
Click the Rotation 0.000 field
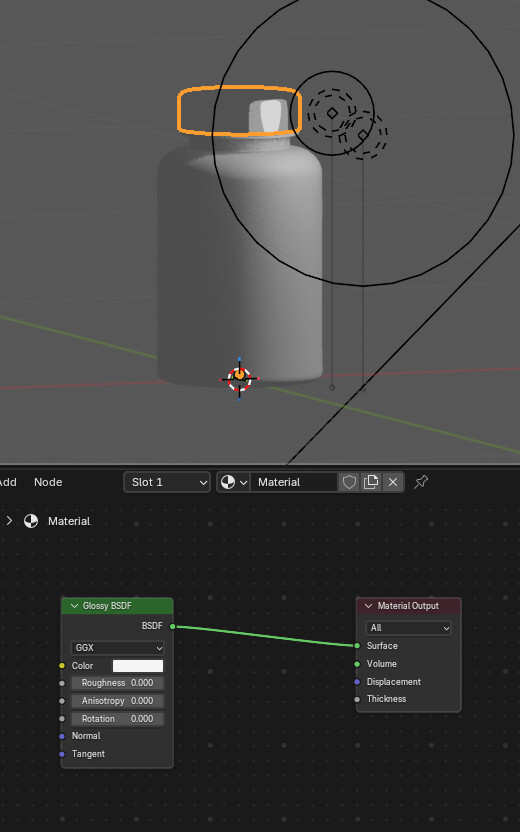pyautogui.click(x=117, y=718)
